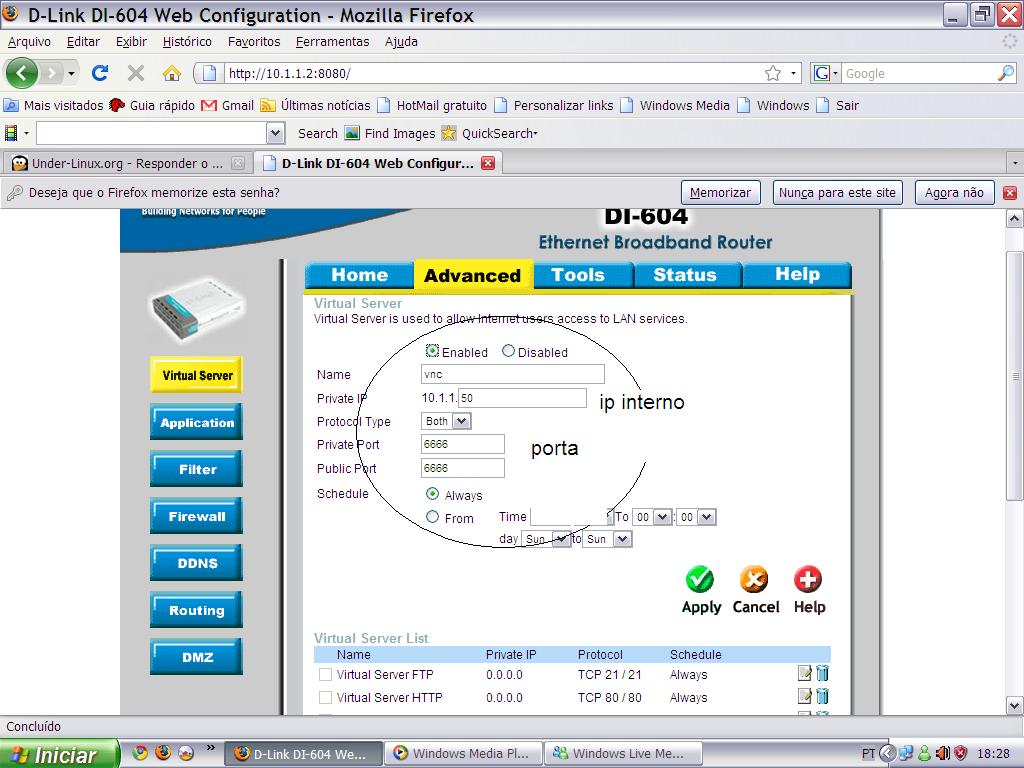Check the Virtual Server HTTP checkbox
Viewport: 1024px width, 768px height.
tap(325, 697)
